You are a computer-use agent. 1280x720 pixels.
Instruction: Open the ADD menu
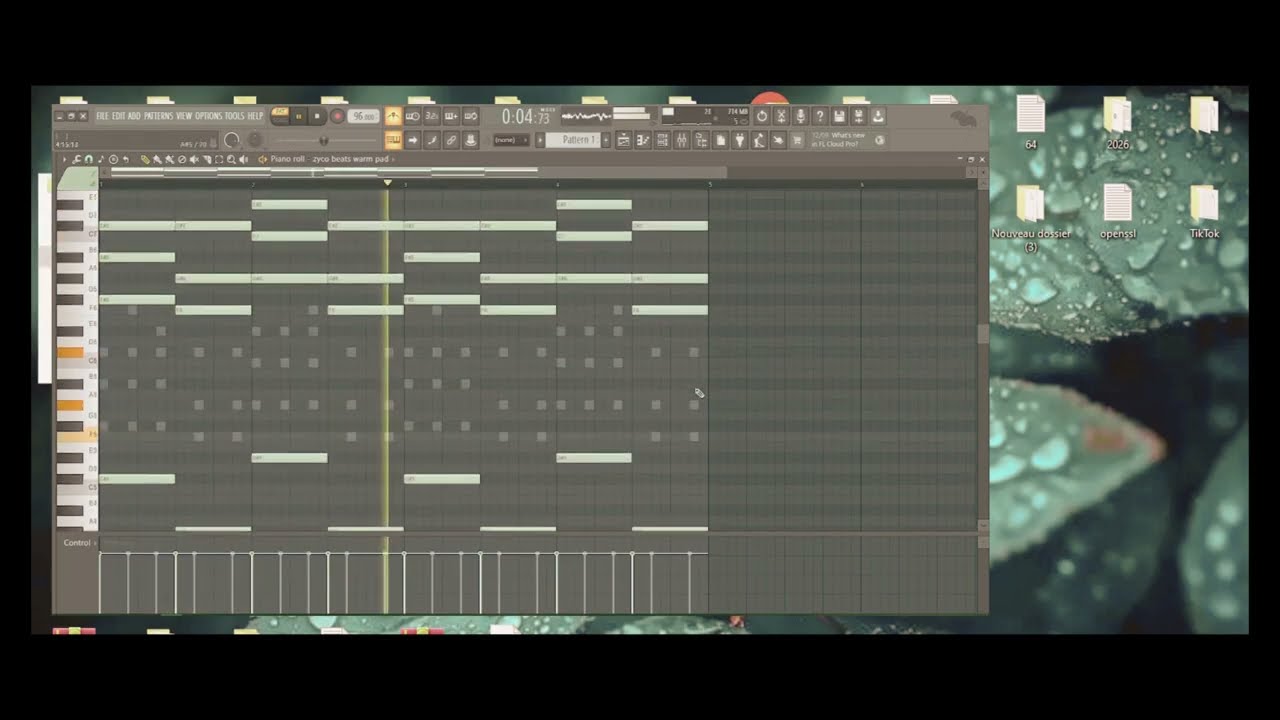point(134,116)
